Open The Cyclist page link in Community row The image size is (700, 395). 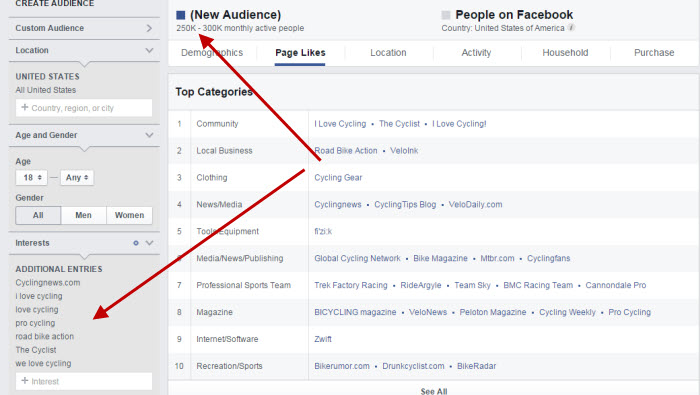(399, 124)
